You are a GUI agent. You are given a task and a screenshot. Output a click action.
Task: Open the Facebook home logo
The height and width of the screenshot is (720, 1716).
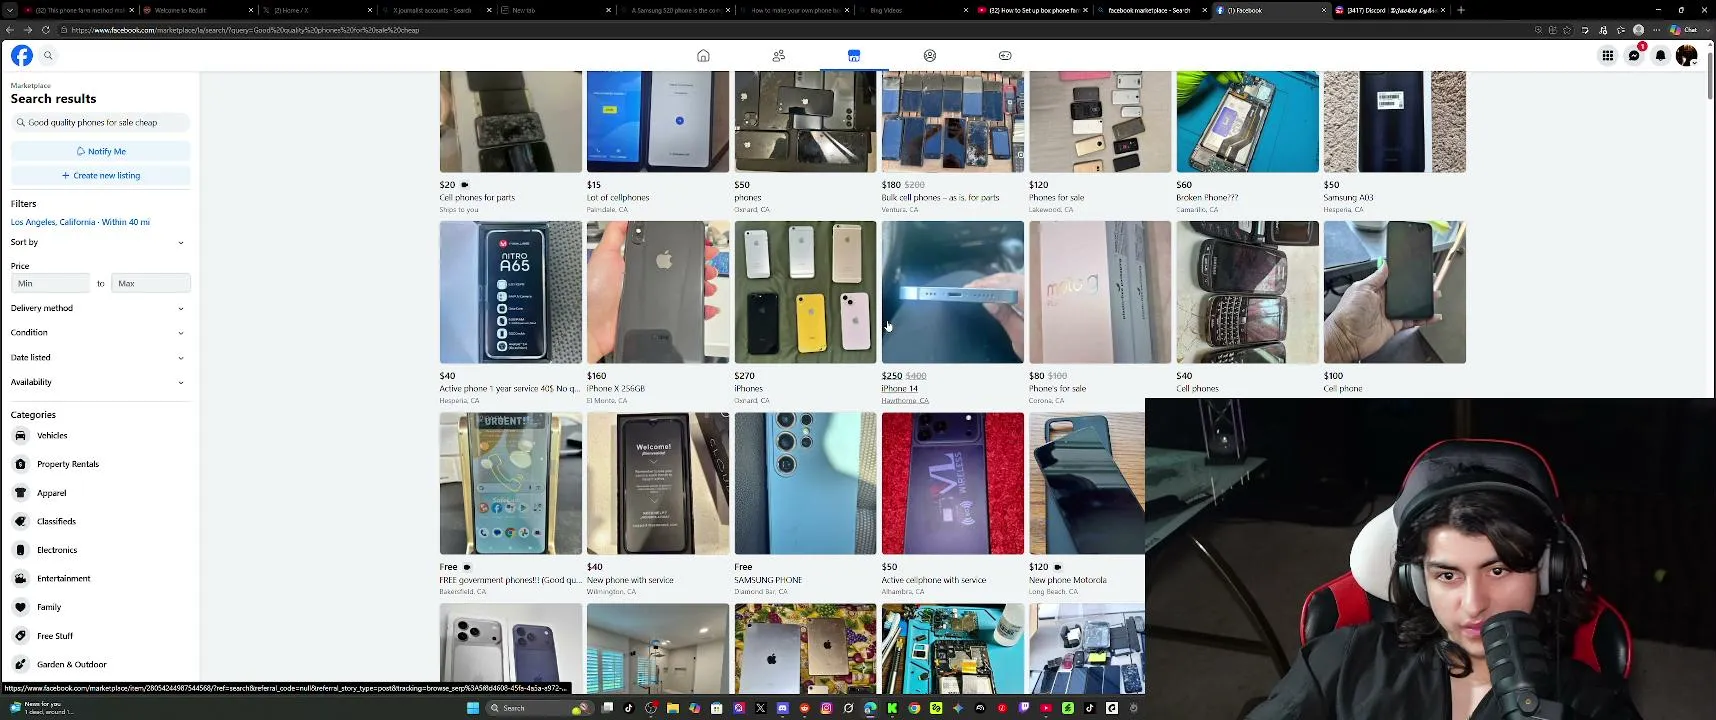tap(21, 56)
